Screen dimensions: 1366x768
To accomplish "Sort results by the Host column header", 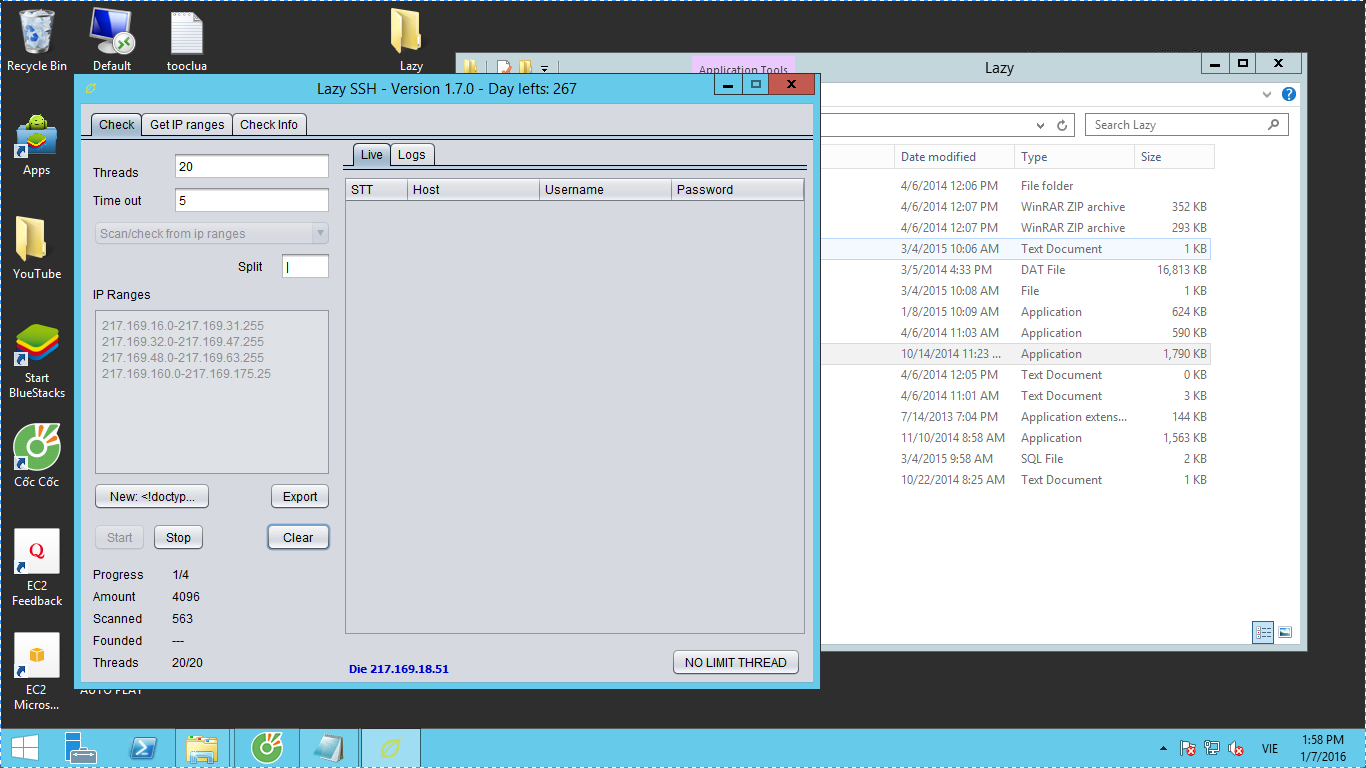I will pyautogui.click(x=474, y=189).
